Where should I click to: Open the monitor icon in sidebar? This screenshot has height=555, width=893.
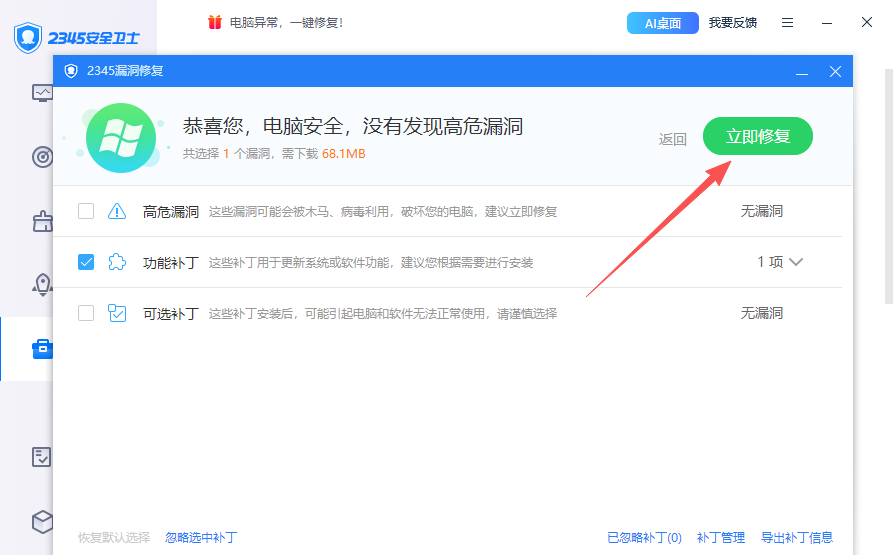coord(42,93)
